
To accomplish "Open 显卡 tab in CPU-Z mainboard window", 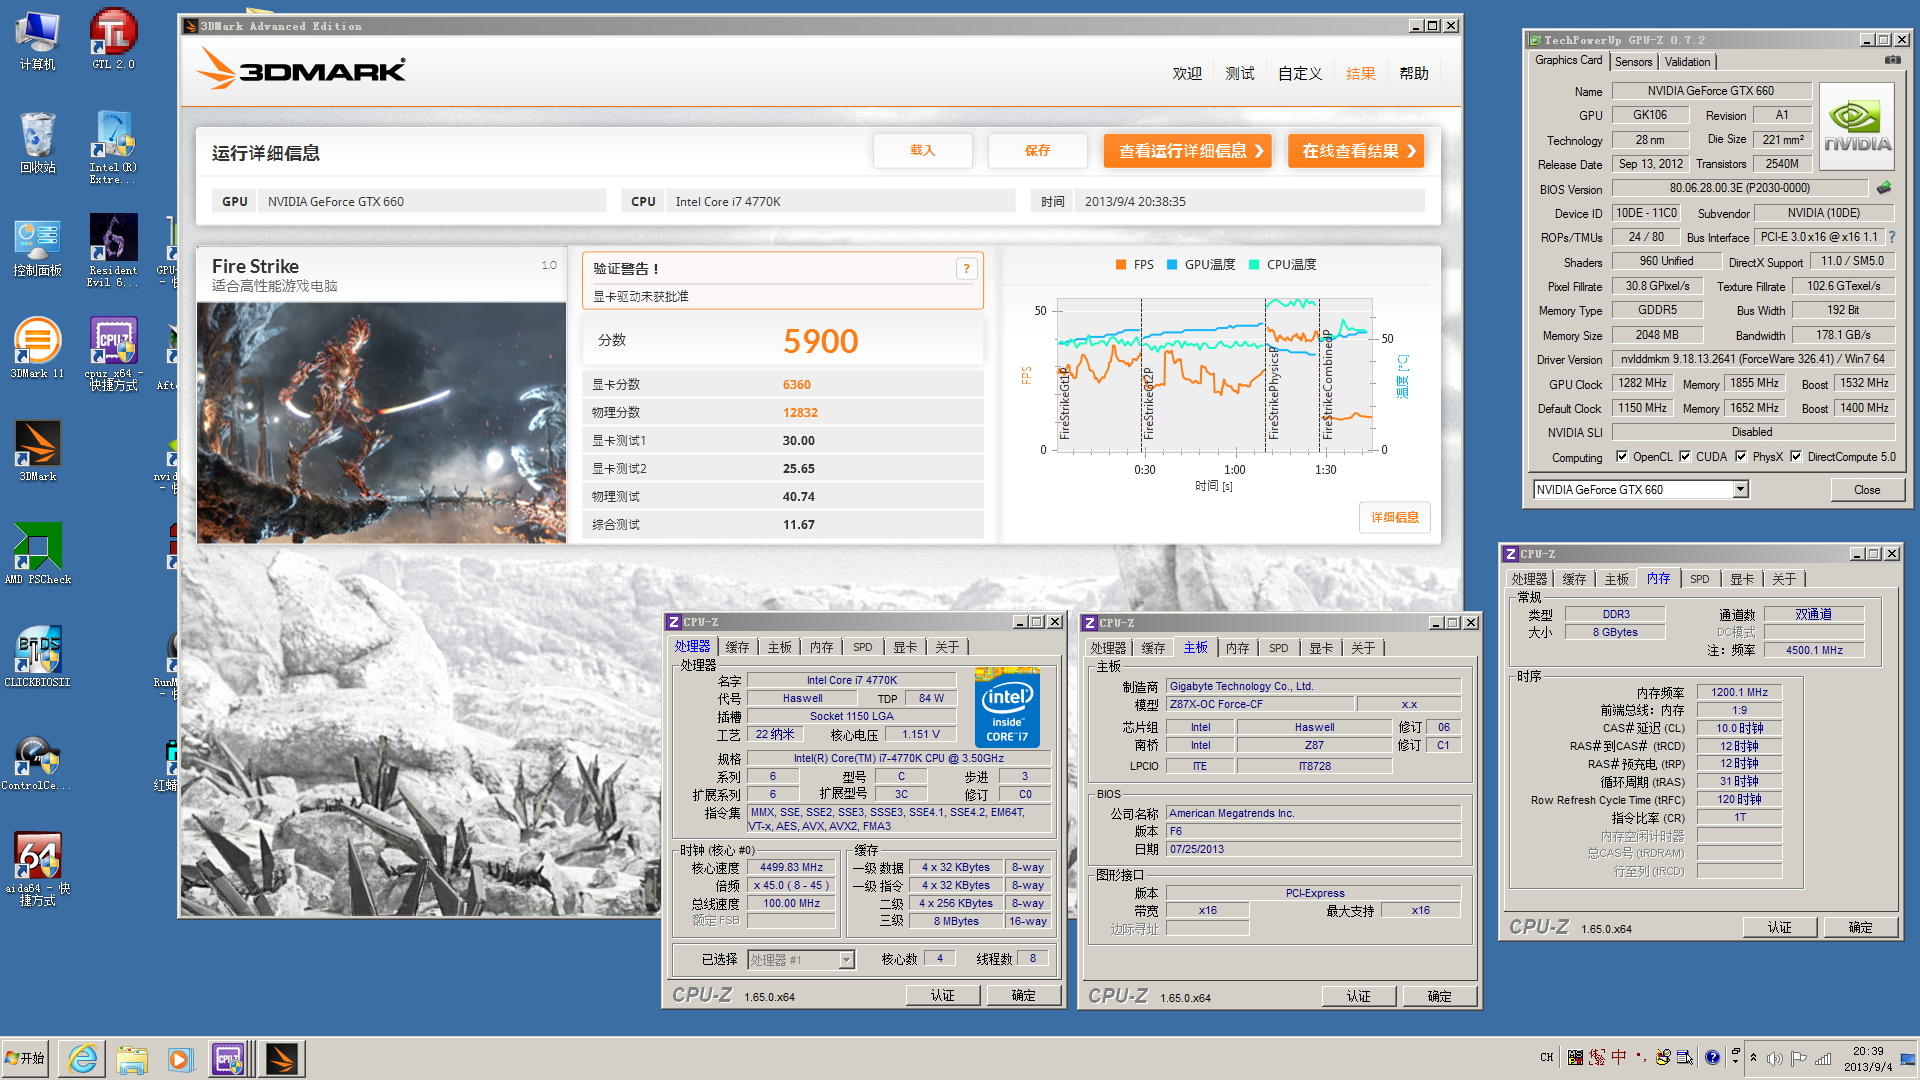I will (x=1321, y=649).
